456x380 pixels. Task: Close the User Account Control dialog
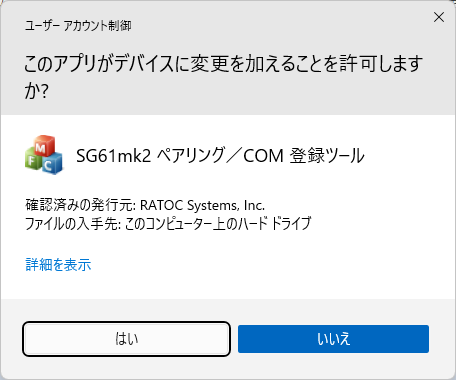click(x=439, y=17)
